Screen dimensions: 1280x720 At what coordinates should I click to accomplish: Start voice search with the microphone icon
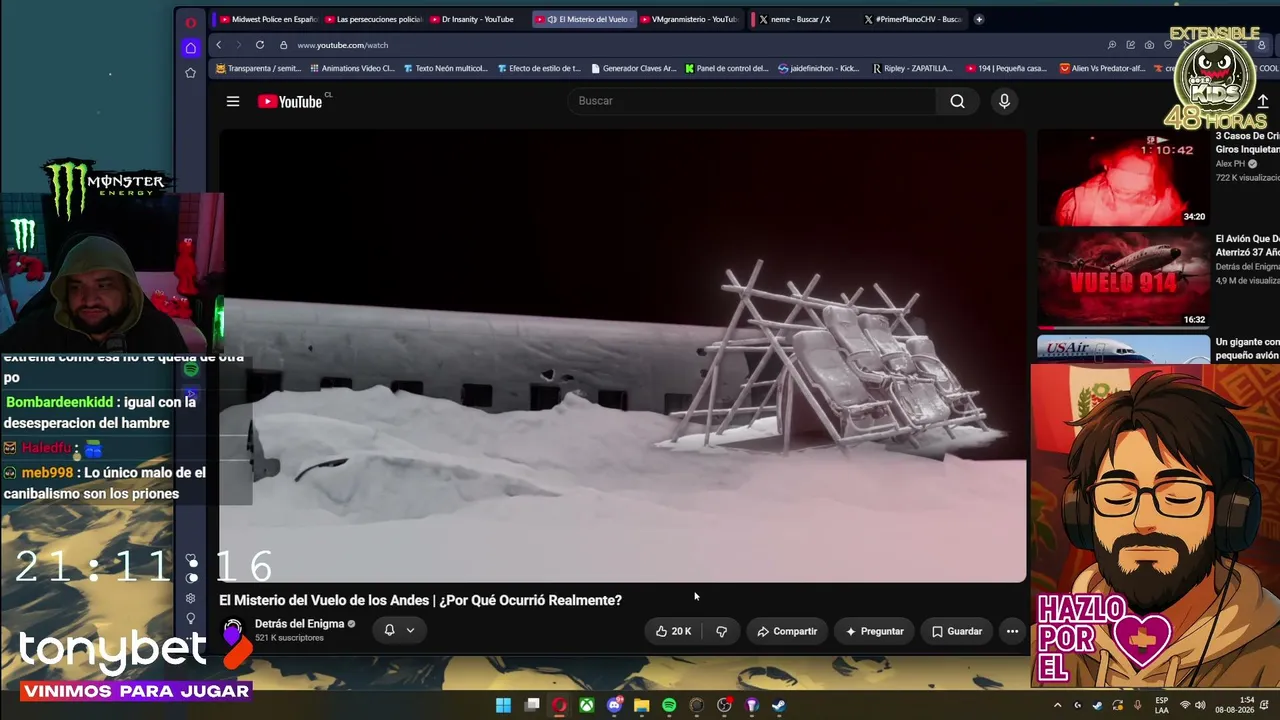(1004, 101)
